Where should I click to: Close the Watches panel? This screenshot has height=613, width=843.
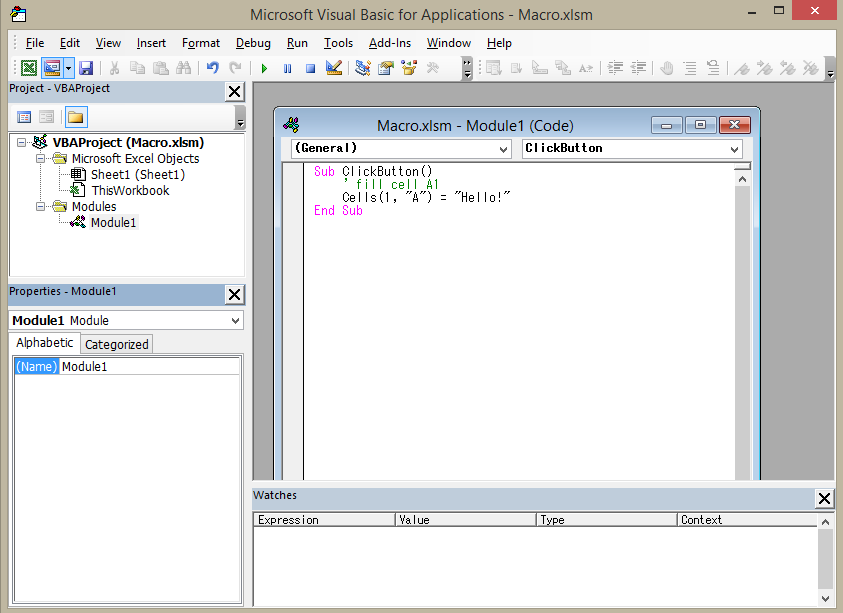[x=824, y=498]
